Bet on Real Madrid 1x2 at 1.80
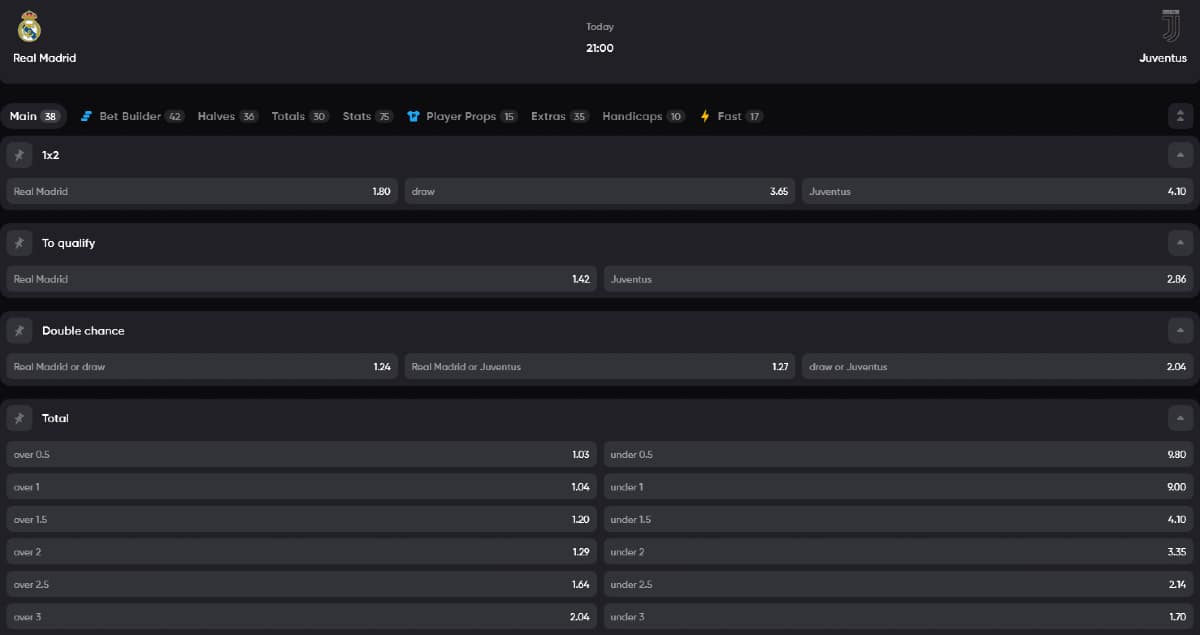This screenshot has height=635, width=1200. coord(202,191)
